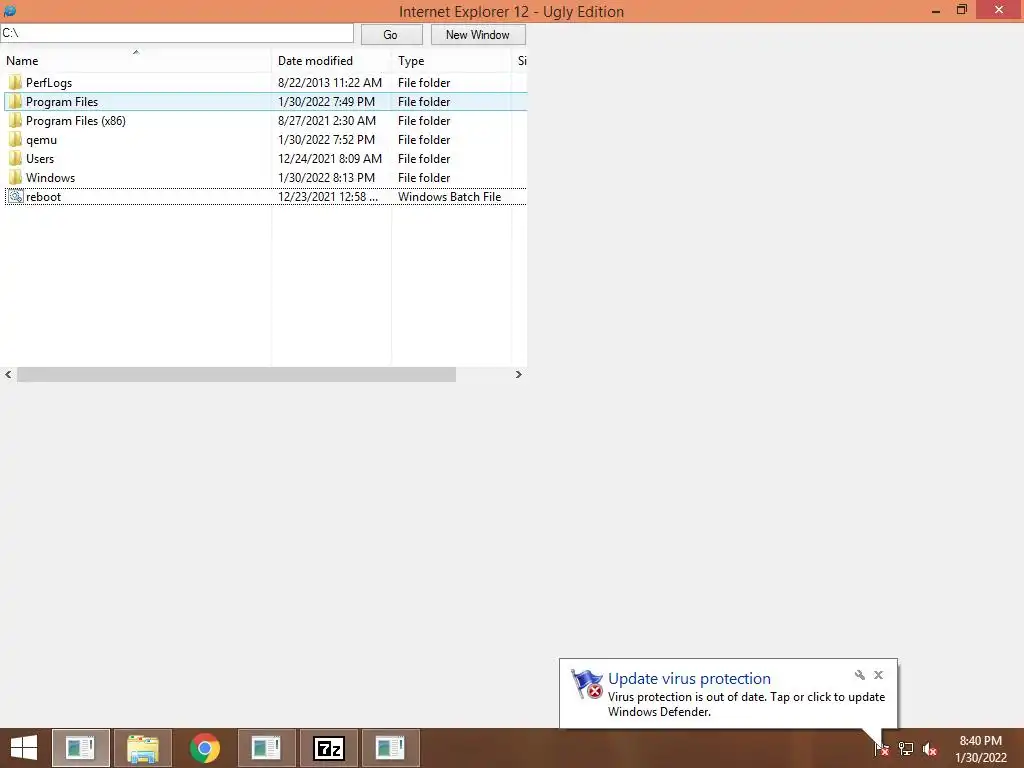
Task: Open File Explorer from the taskbar
Action: click(143, 748)
